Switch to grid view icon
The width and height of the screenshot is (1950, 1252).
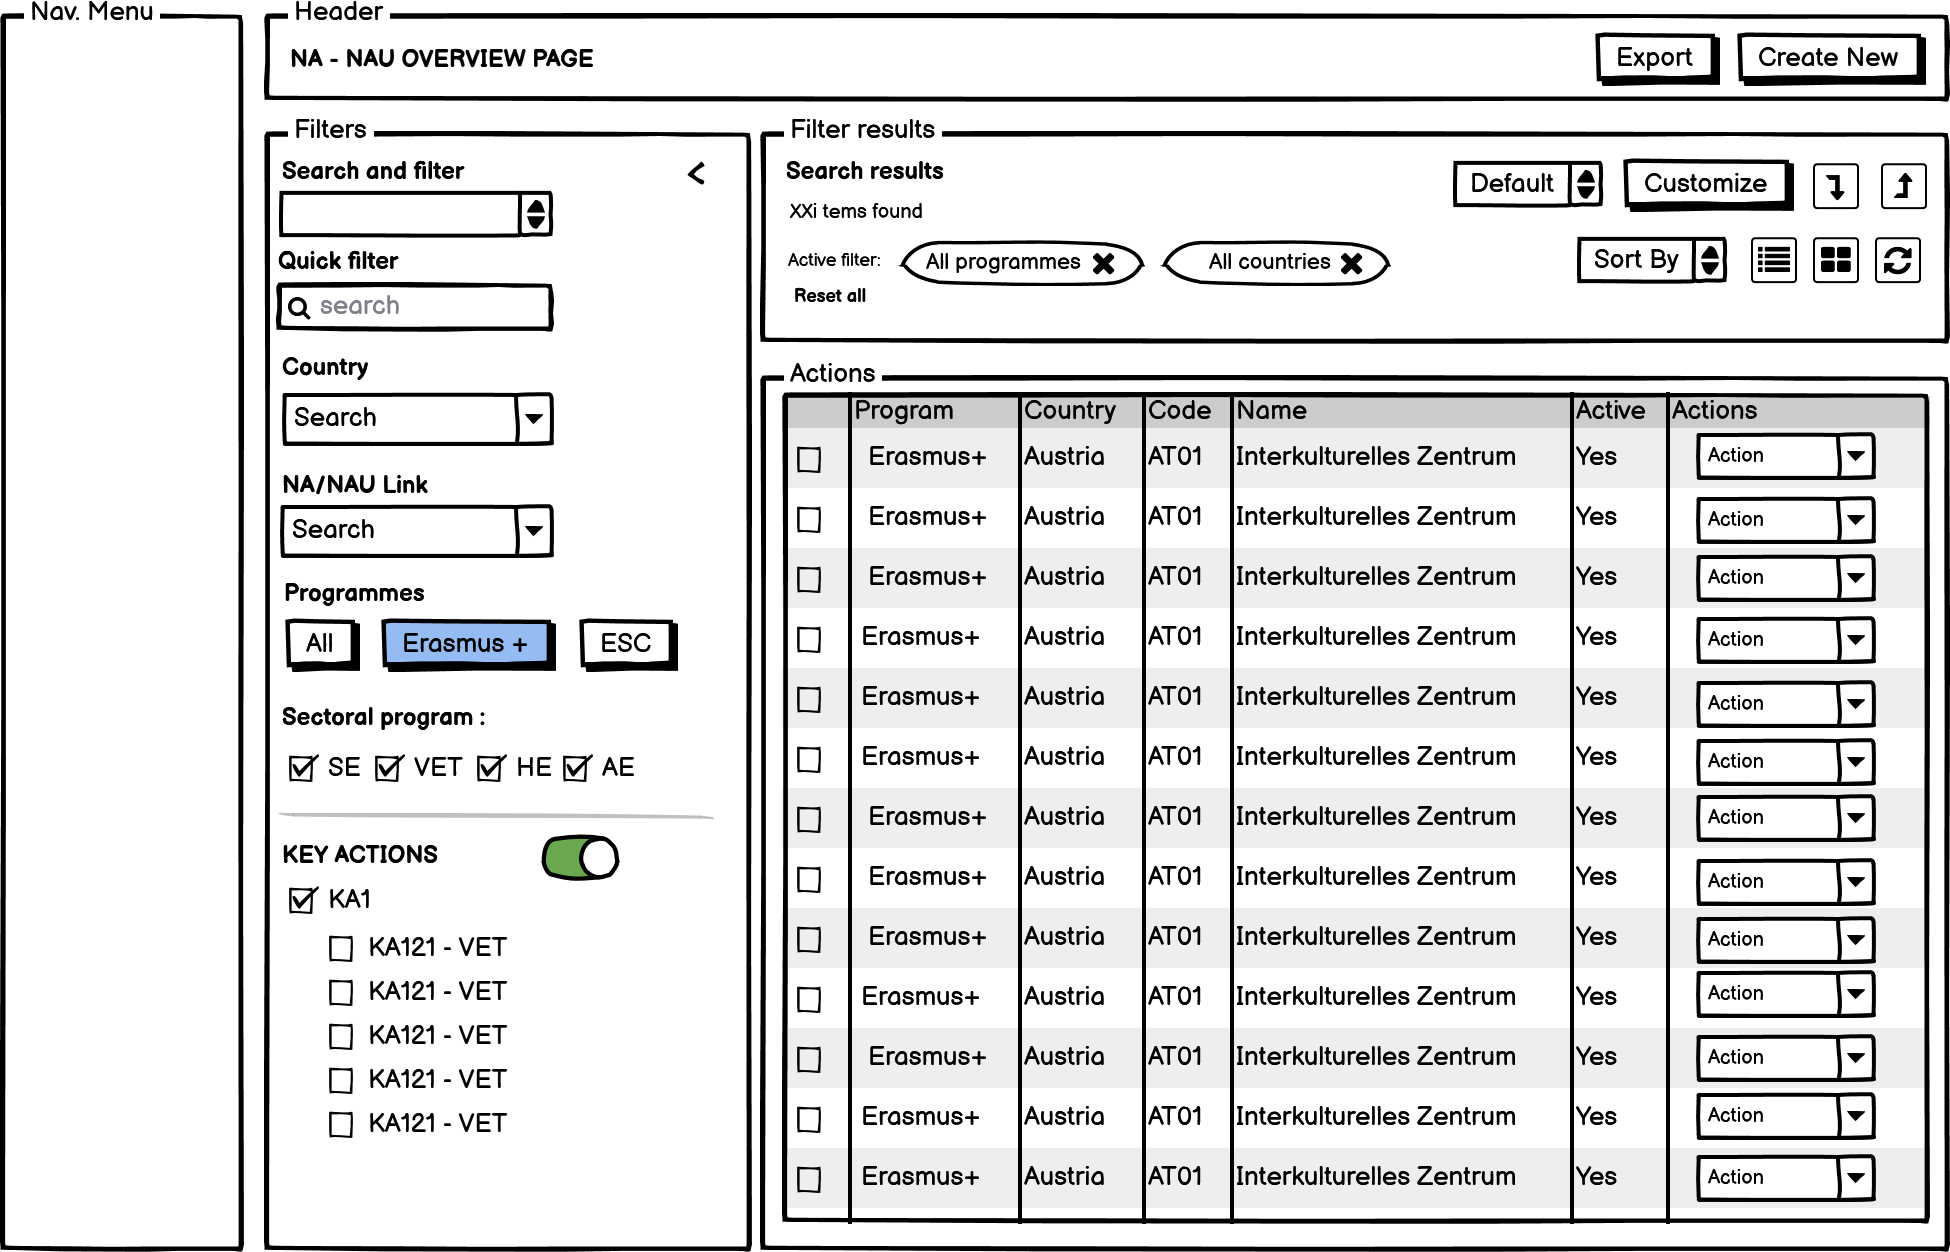pyautogui.click(x=1835, y=261)
